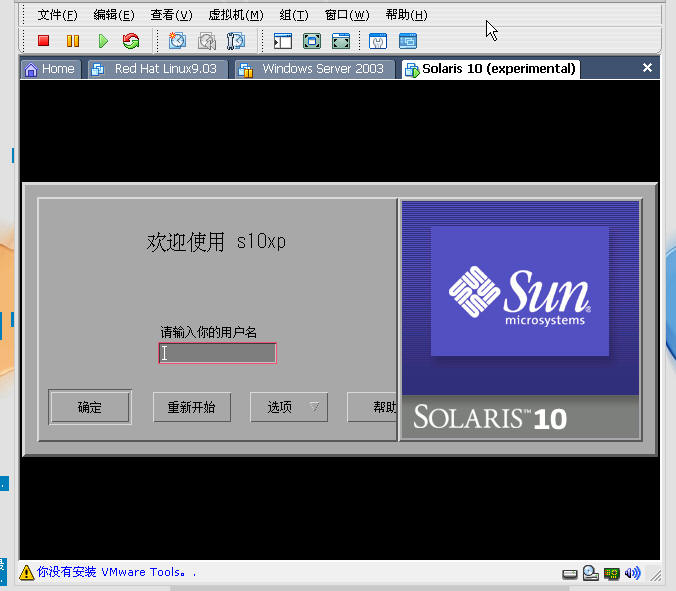Open the 编辑(E) menu
The height and width of the screenshot is (591, 676).
114,15
